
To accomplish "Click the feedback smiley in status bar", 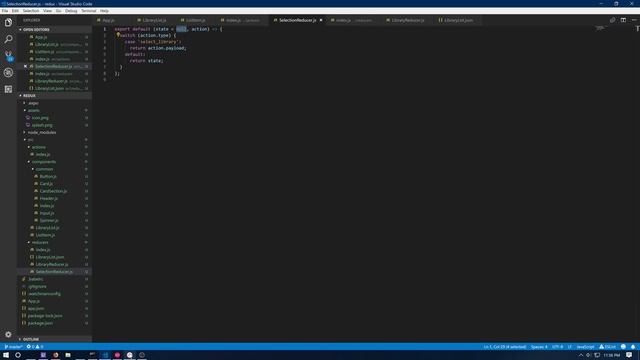I will (x=623, y=347).
